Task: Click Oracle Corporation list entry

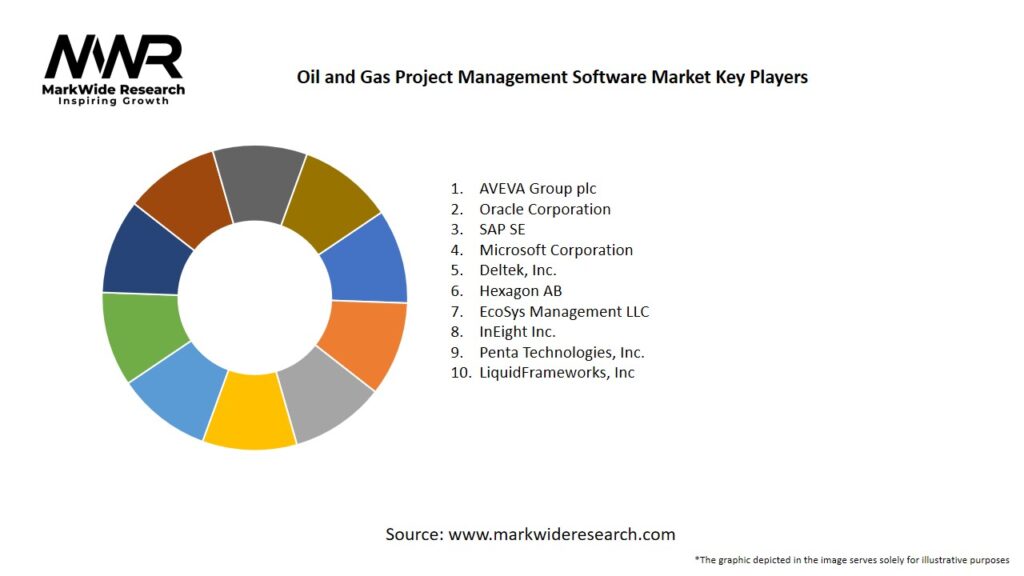Action: tap(544, 209)
